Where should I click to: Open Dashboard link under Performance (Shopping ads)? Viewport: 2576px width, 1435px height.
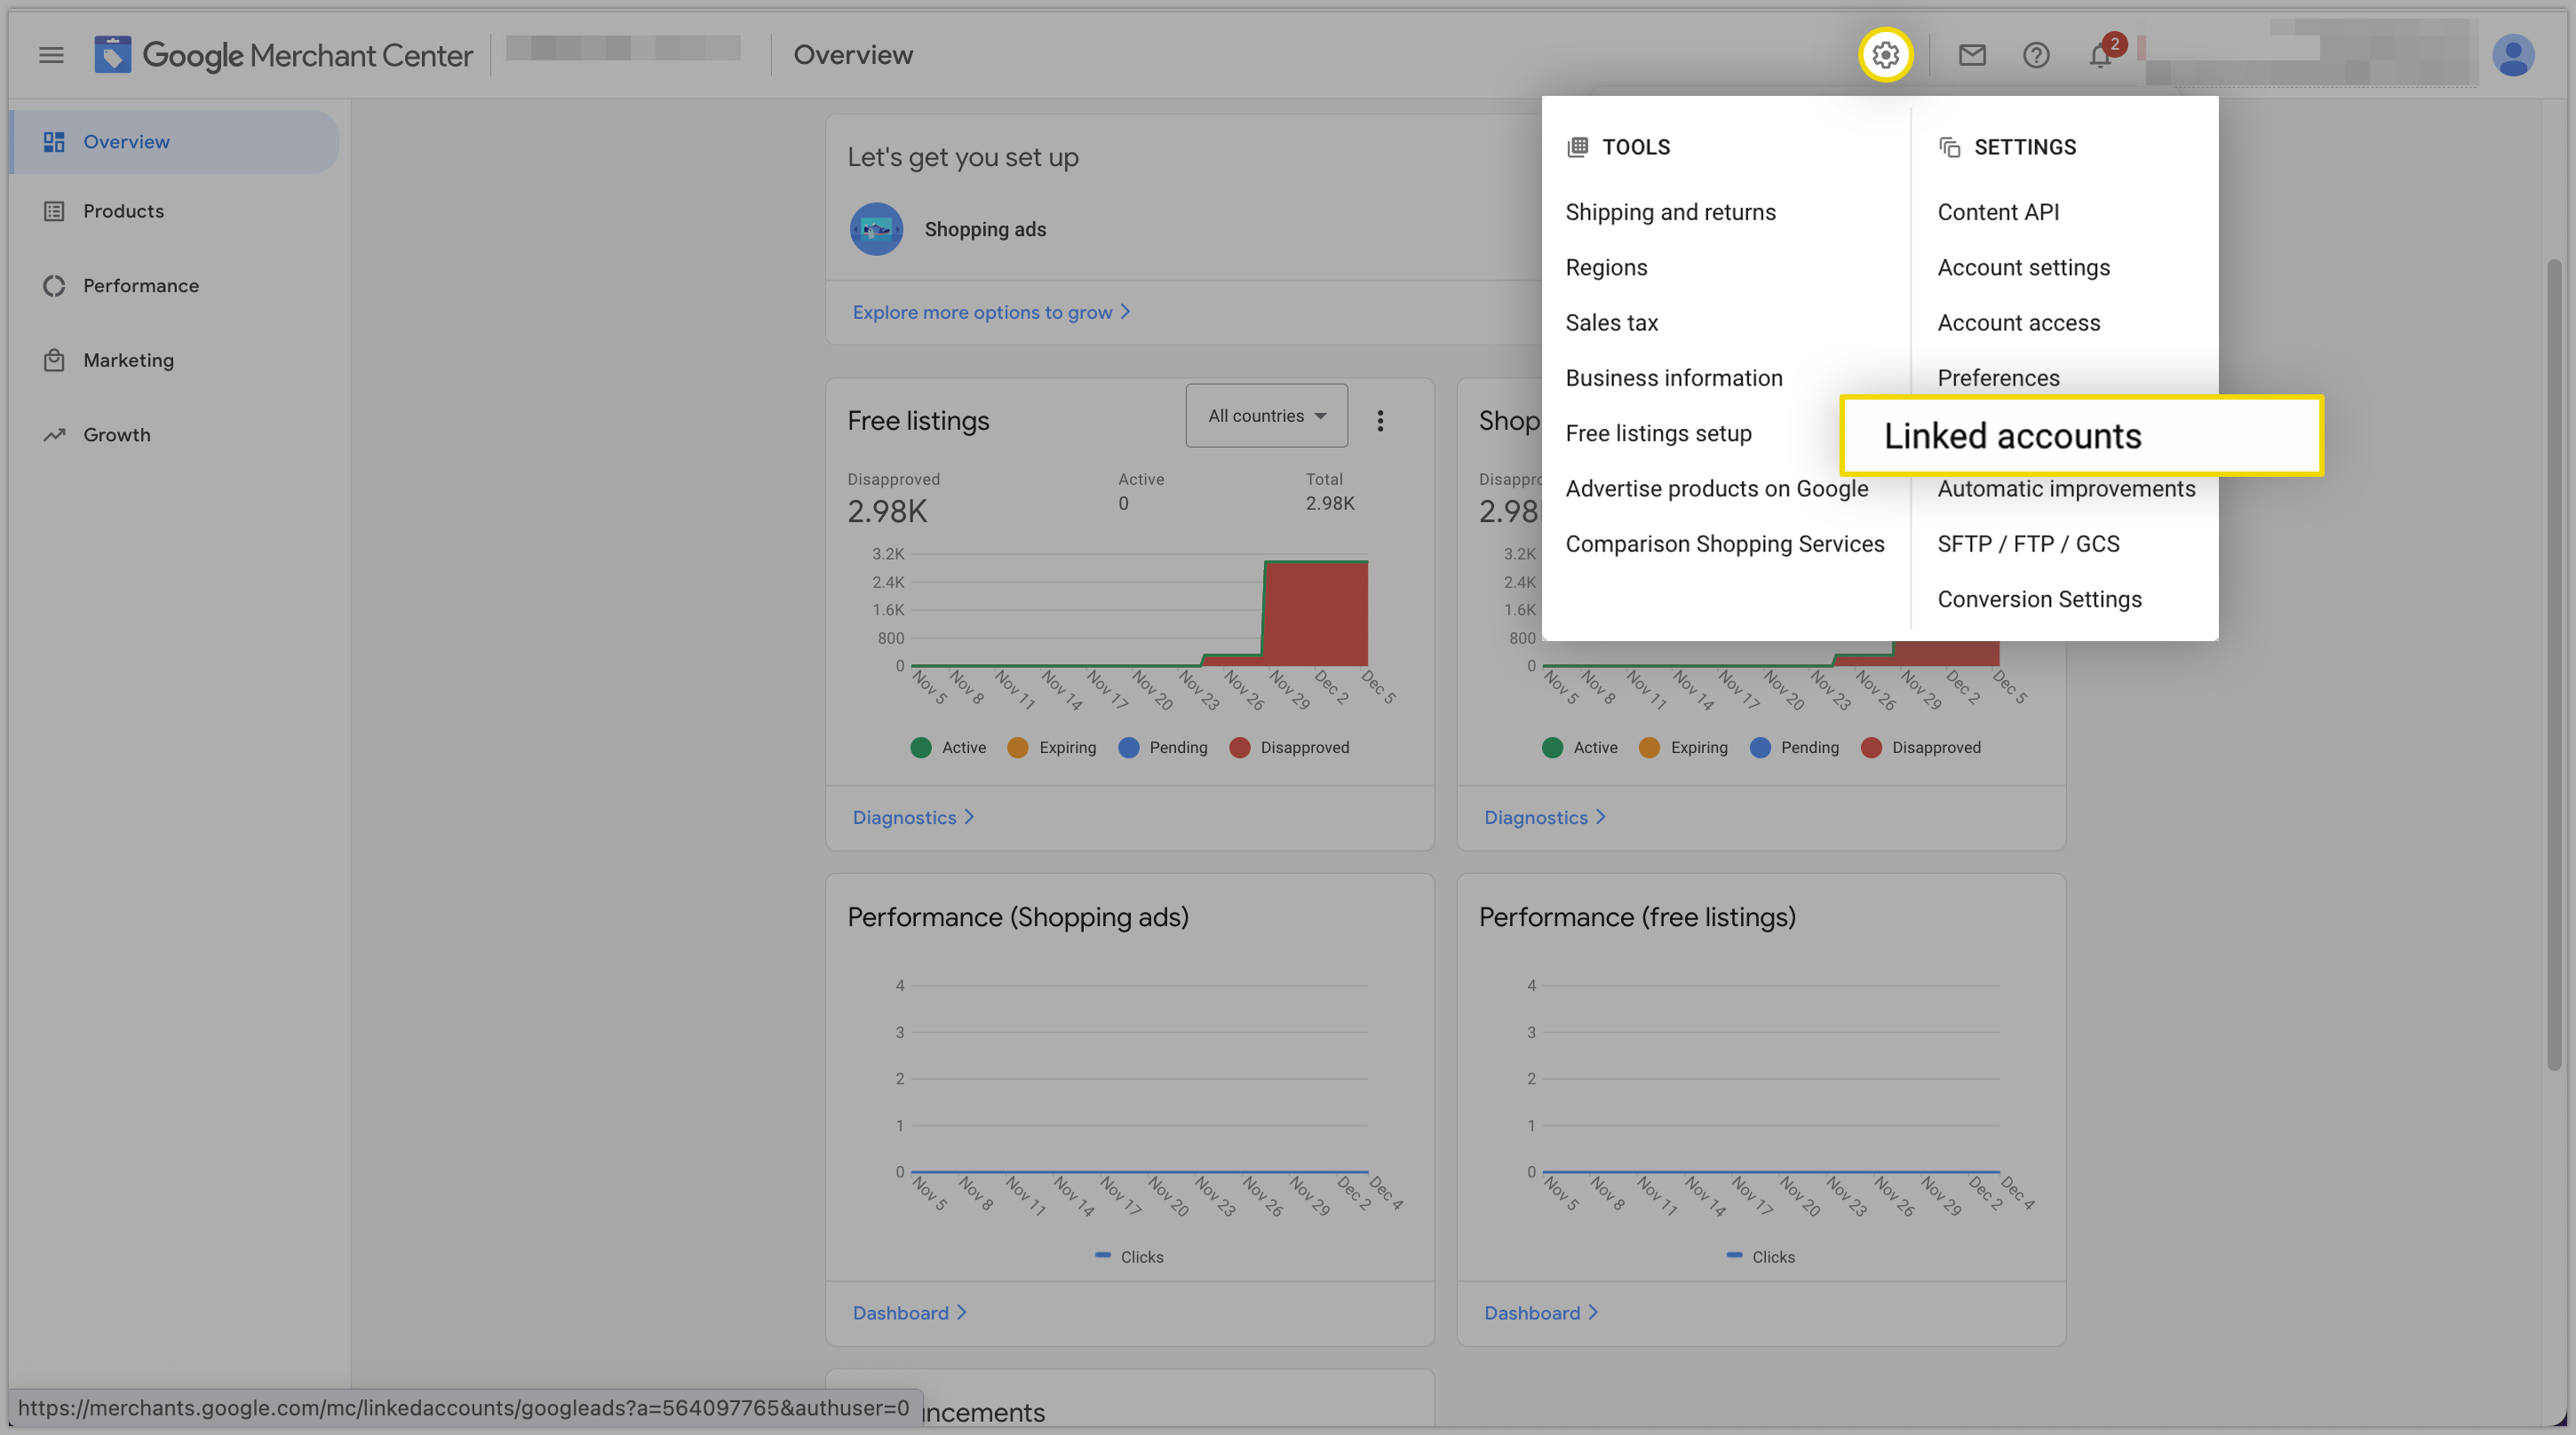coord(909,1312)
